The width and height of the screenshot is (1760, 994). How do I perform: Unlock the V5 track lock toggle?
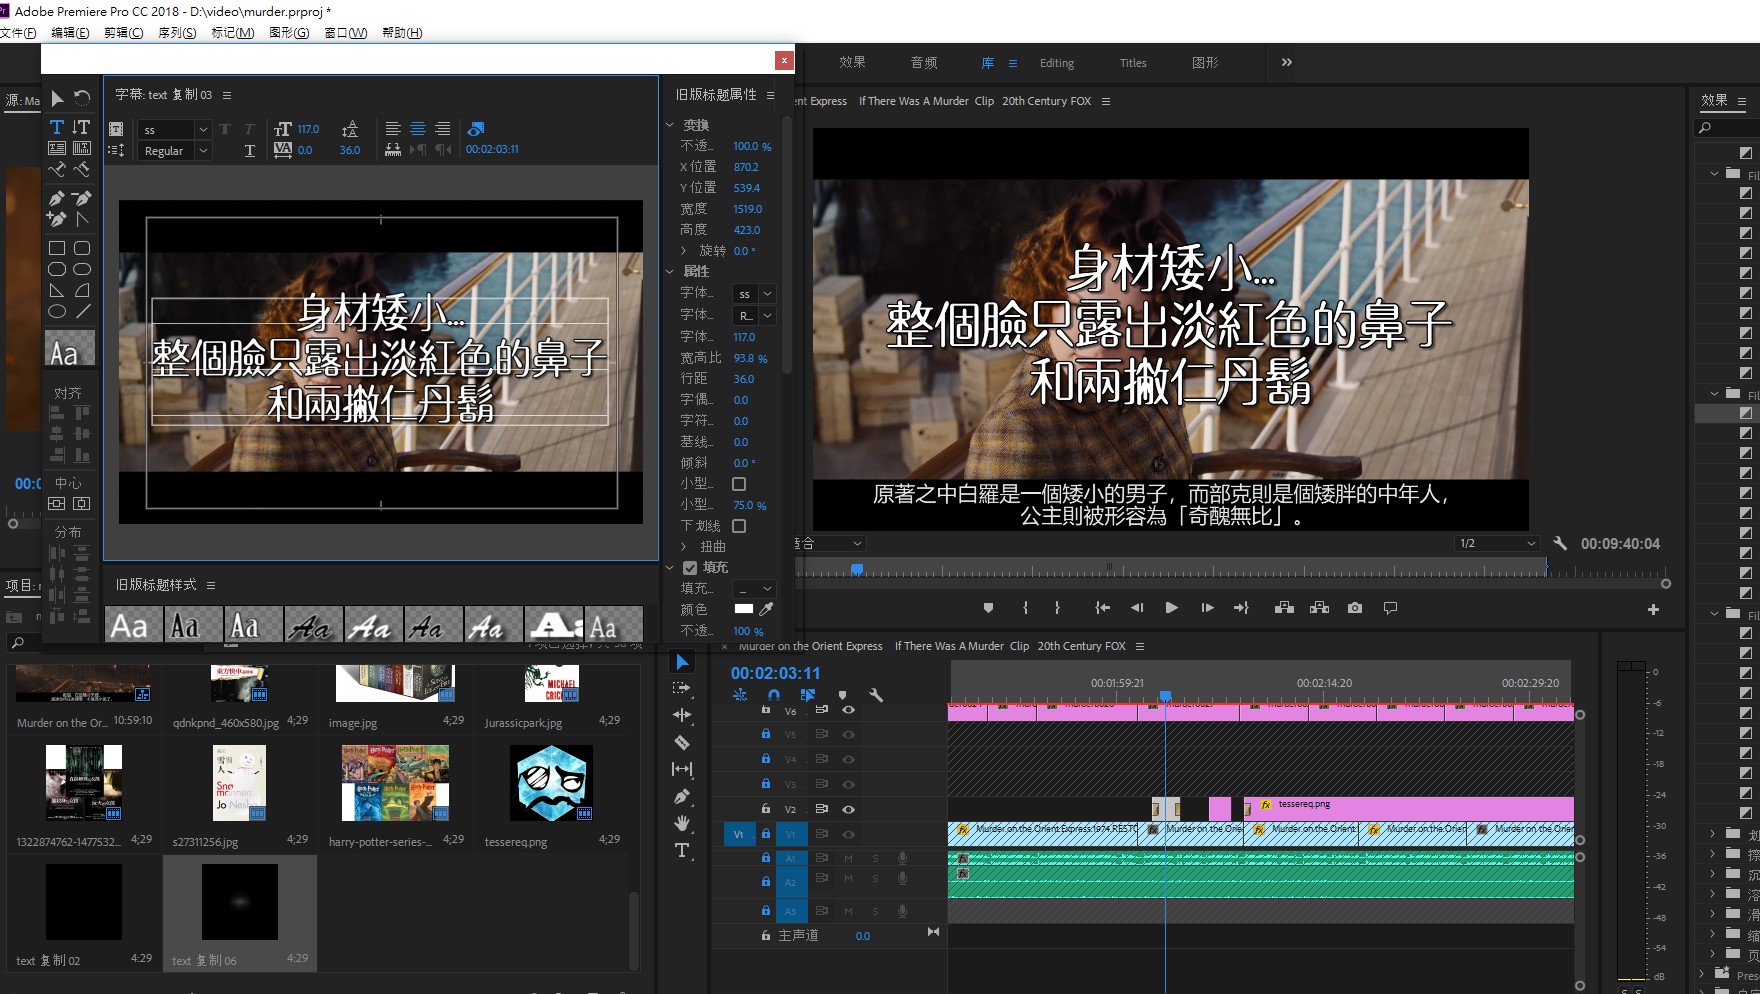click(765, 733)
